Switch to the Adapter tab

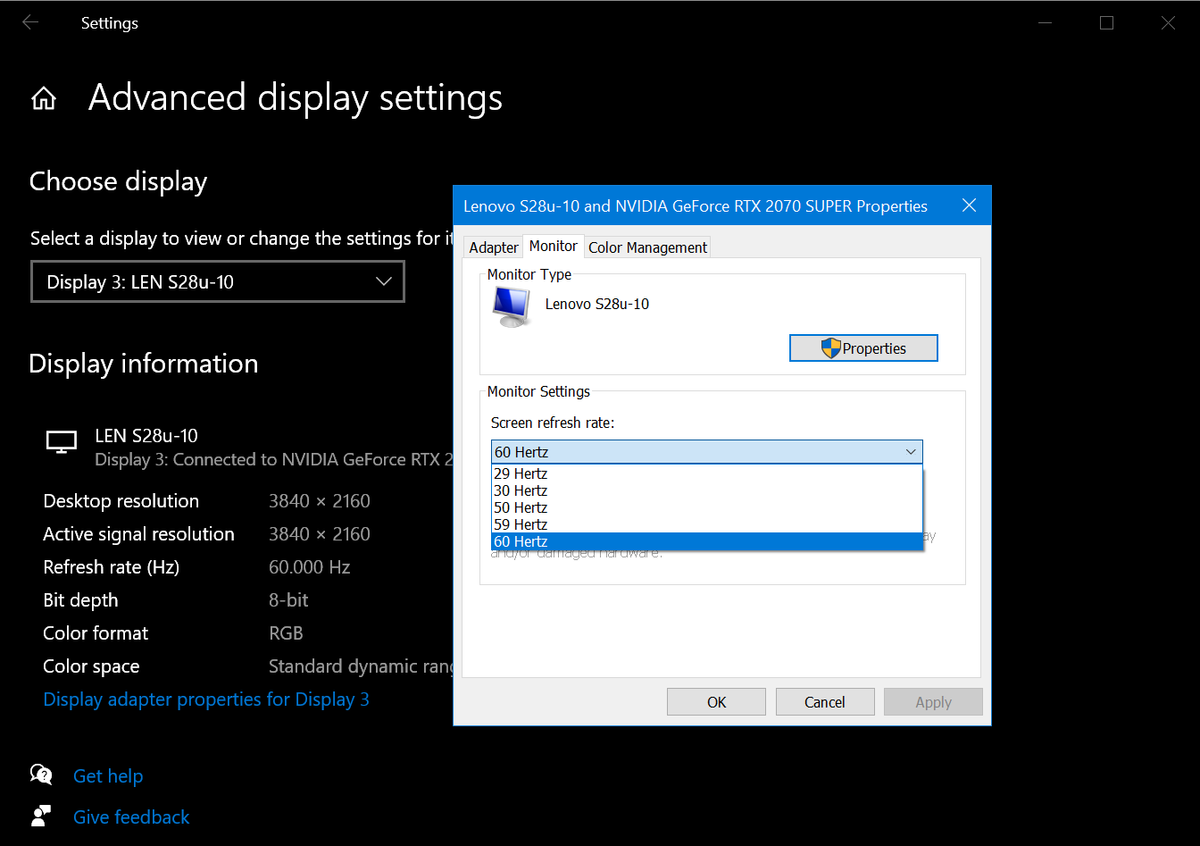pos(493,246)
